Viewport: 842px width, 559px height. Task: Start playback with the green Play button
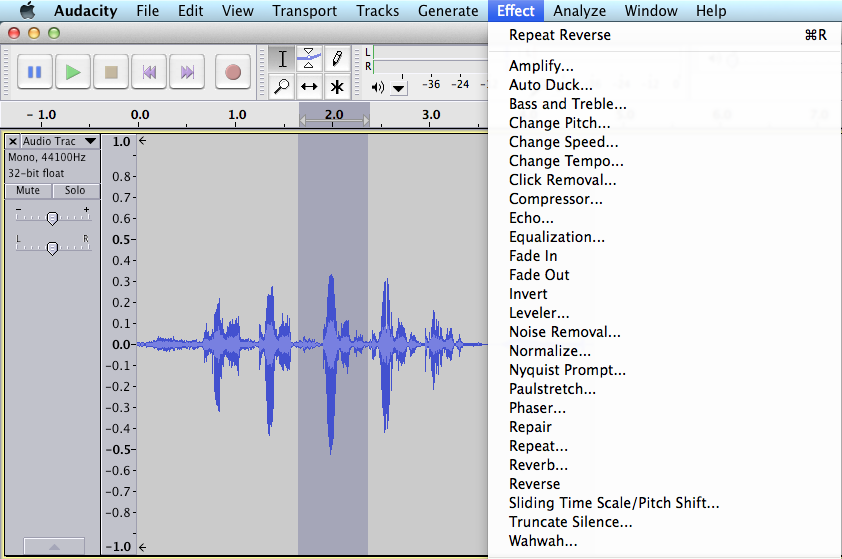pos(73,71)
